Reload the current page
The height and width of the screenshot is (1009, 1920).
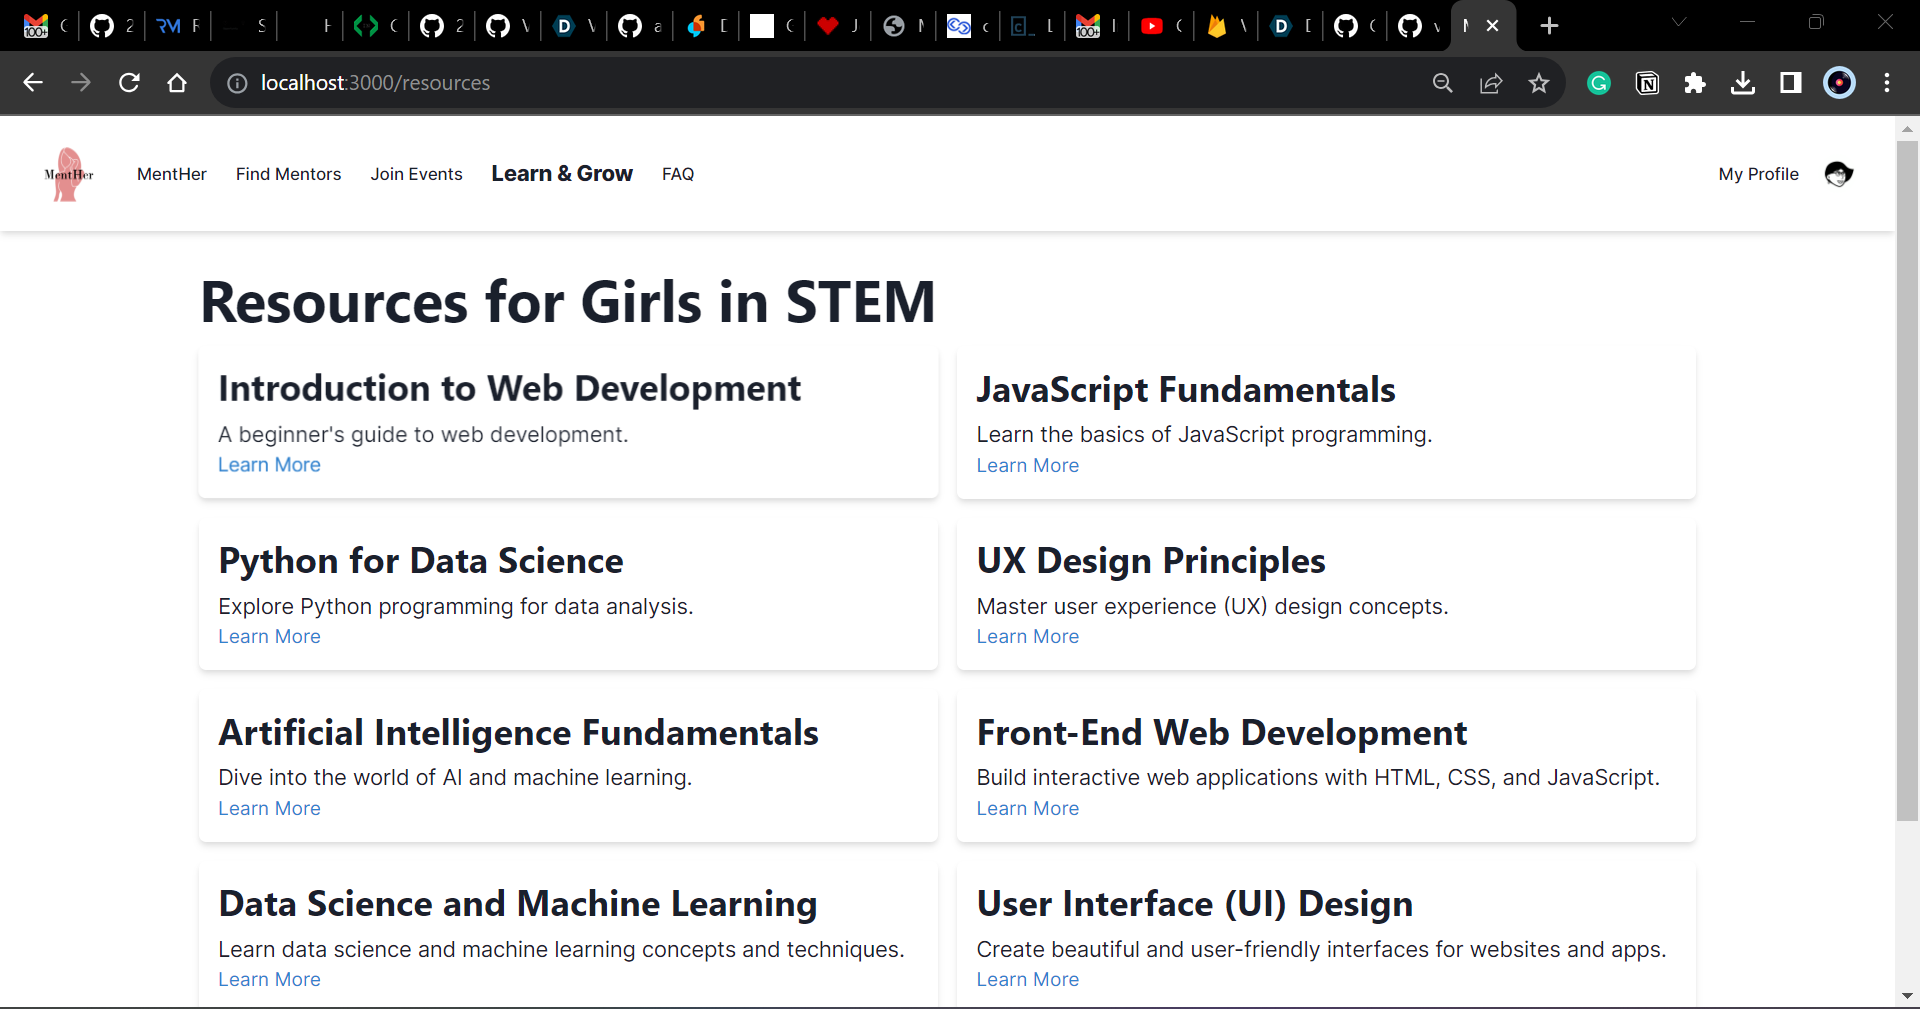click(x=129, y=83)
